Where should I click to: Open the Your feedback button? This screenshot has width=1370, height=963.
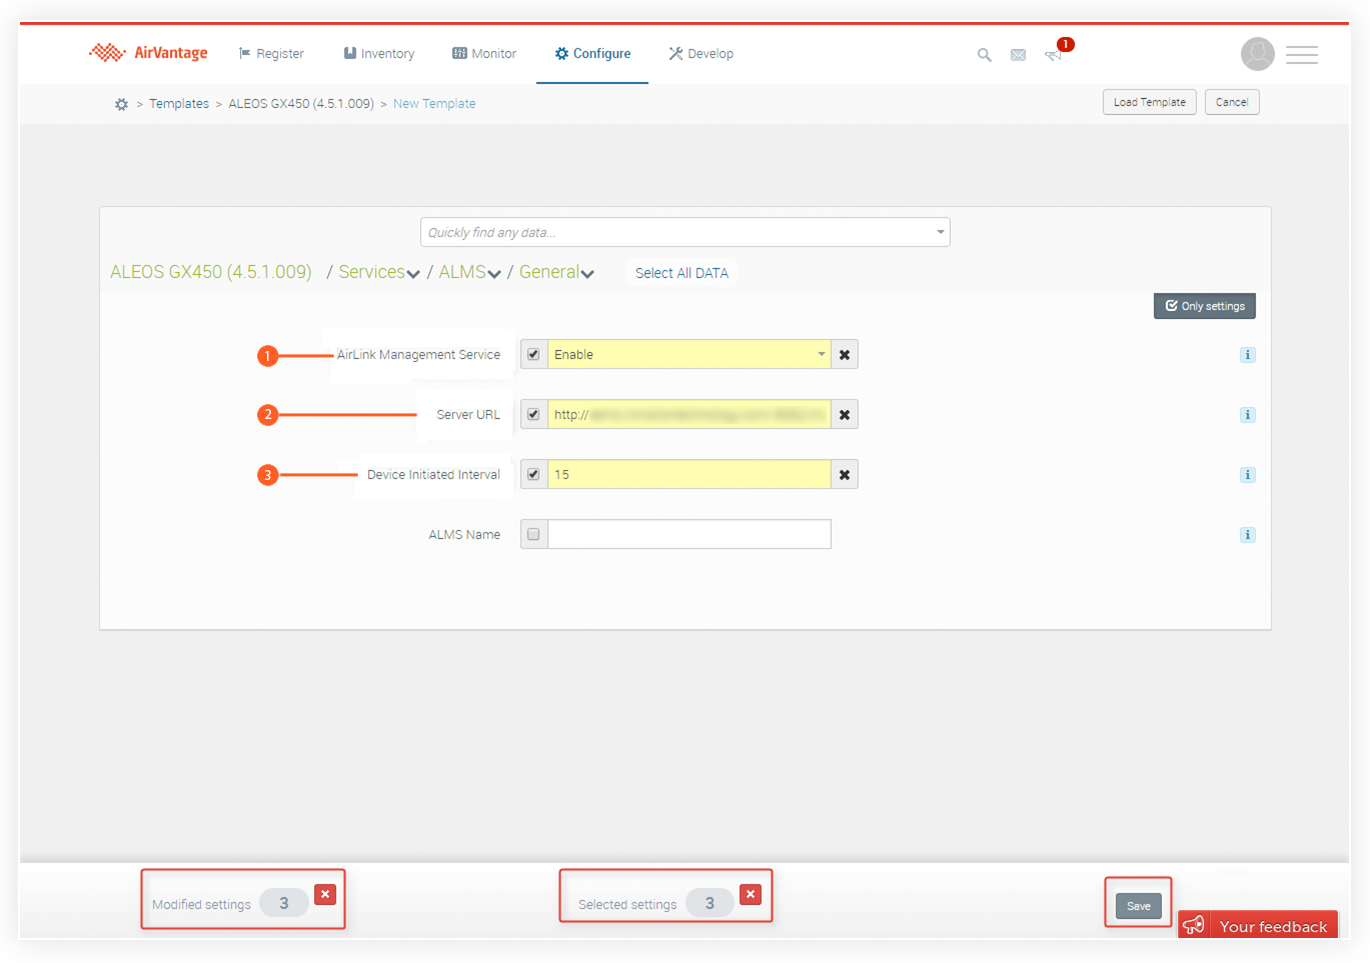1258,925
